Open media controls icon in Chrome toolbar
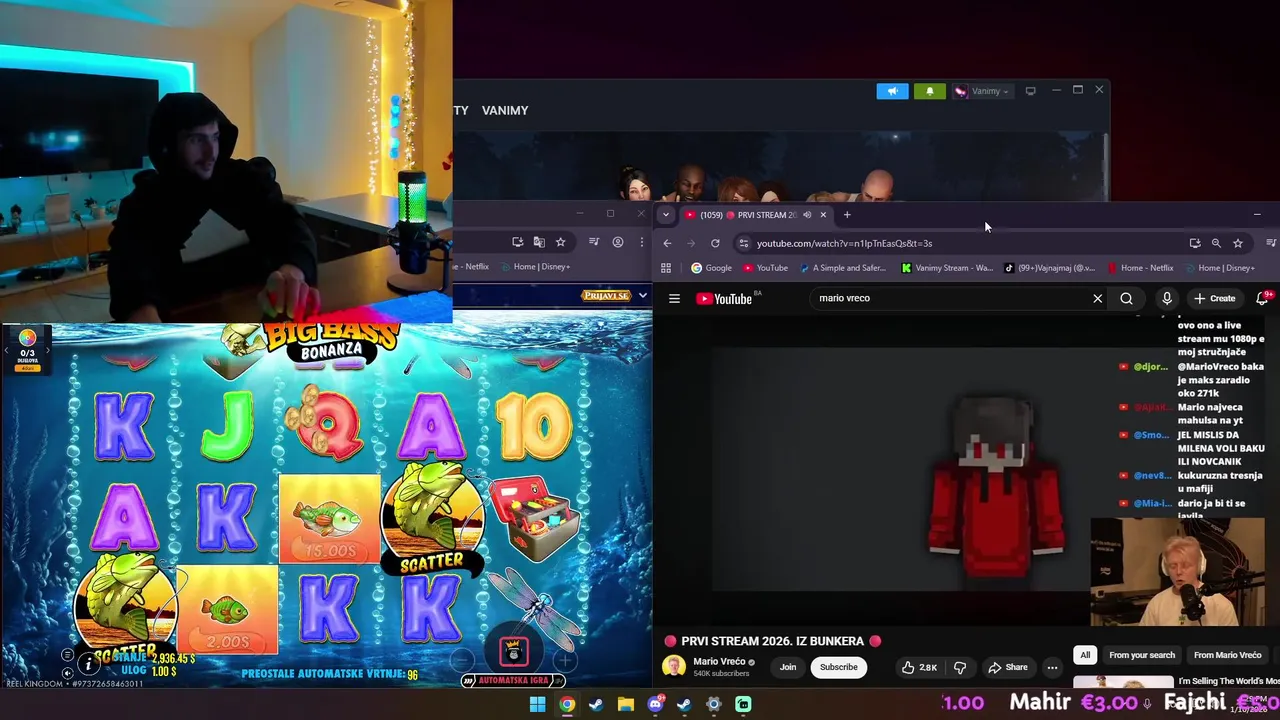Image resolution: width=1280 pixels, height=720 pixels. (1271, 243)
